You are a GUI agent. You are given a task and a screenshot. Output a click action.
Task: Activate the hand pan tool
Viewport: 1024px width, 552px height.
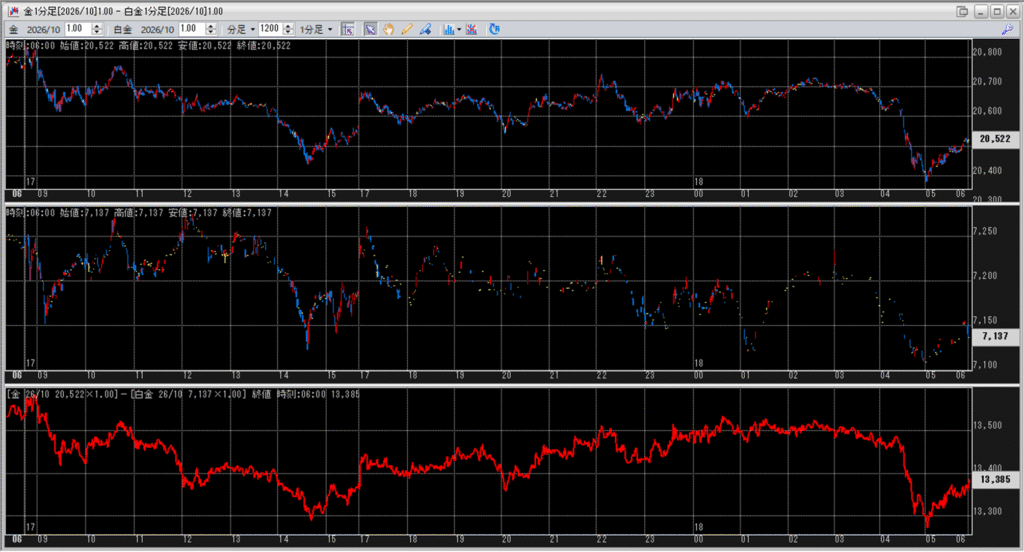point(388,29)
